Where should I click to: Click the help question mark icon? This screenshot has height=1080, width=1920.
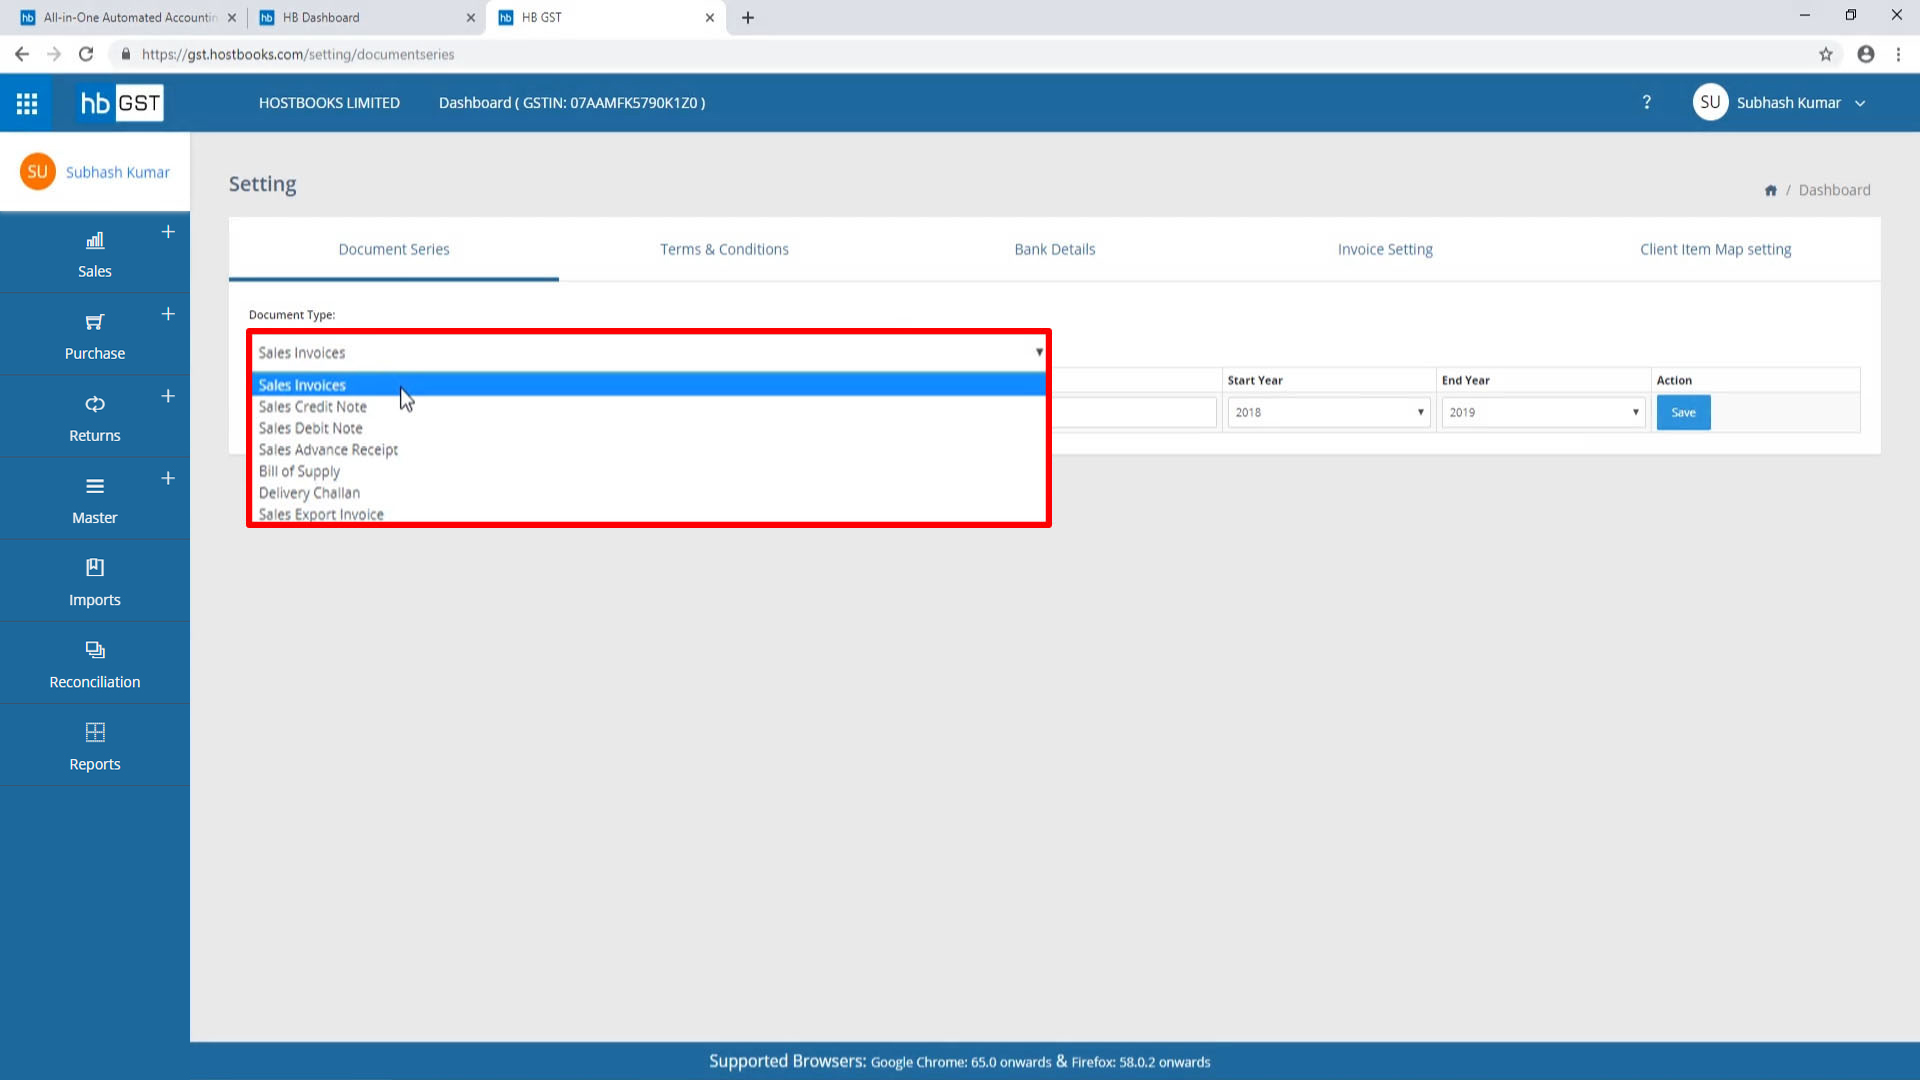pyautogui.click(x=1646, y=103)
